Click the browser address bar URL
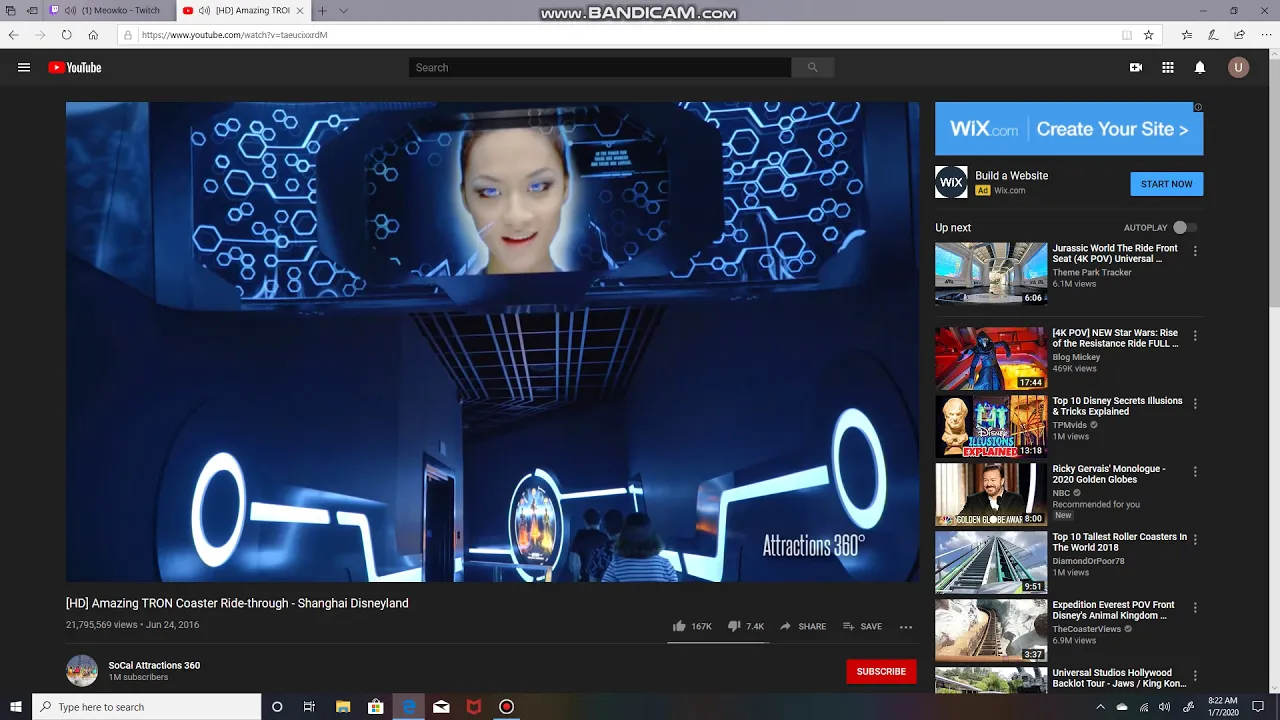The width and height of the screenshot is (1280, 720). pos(234,35)
